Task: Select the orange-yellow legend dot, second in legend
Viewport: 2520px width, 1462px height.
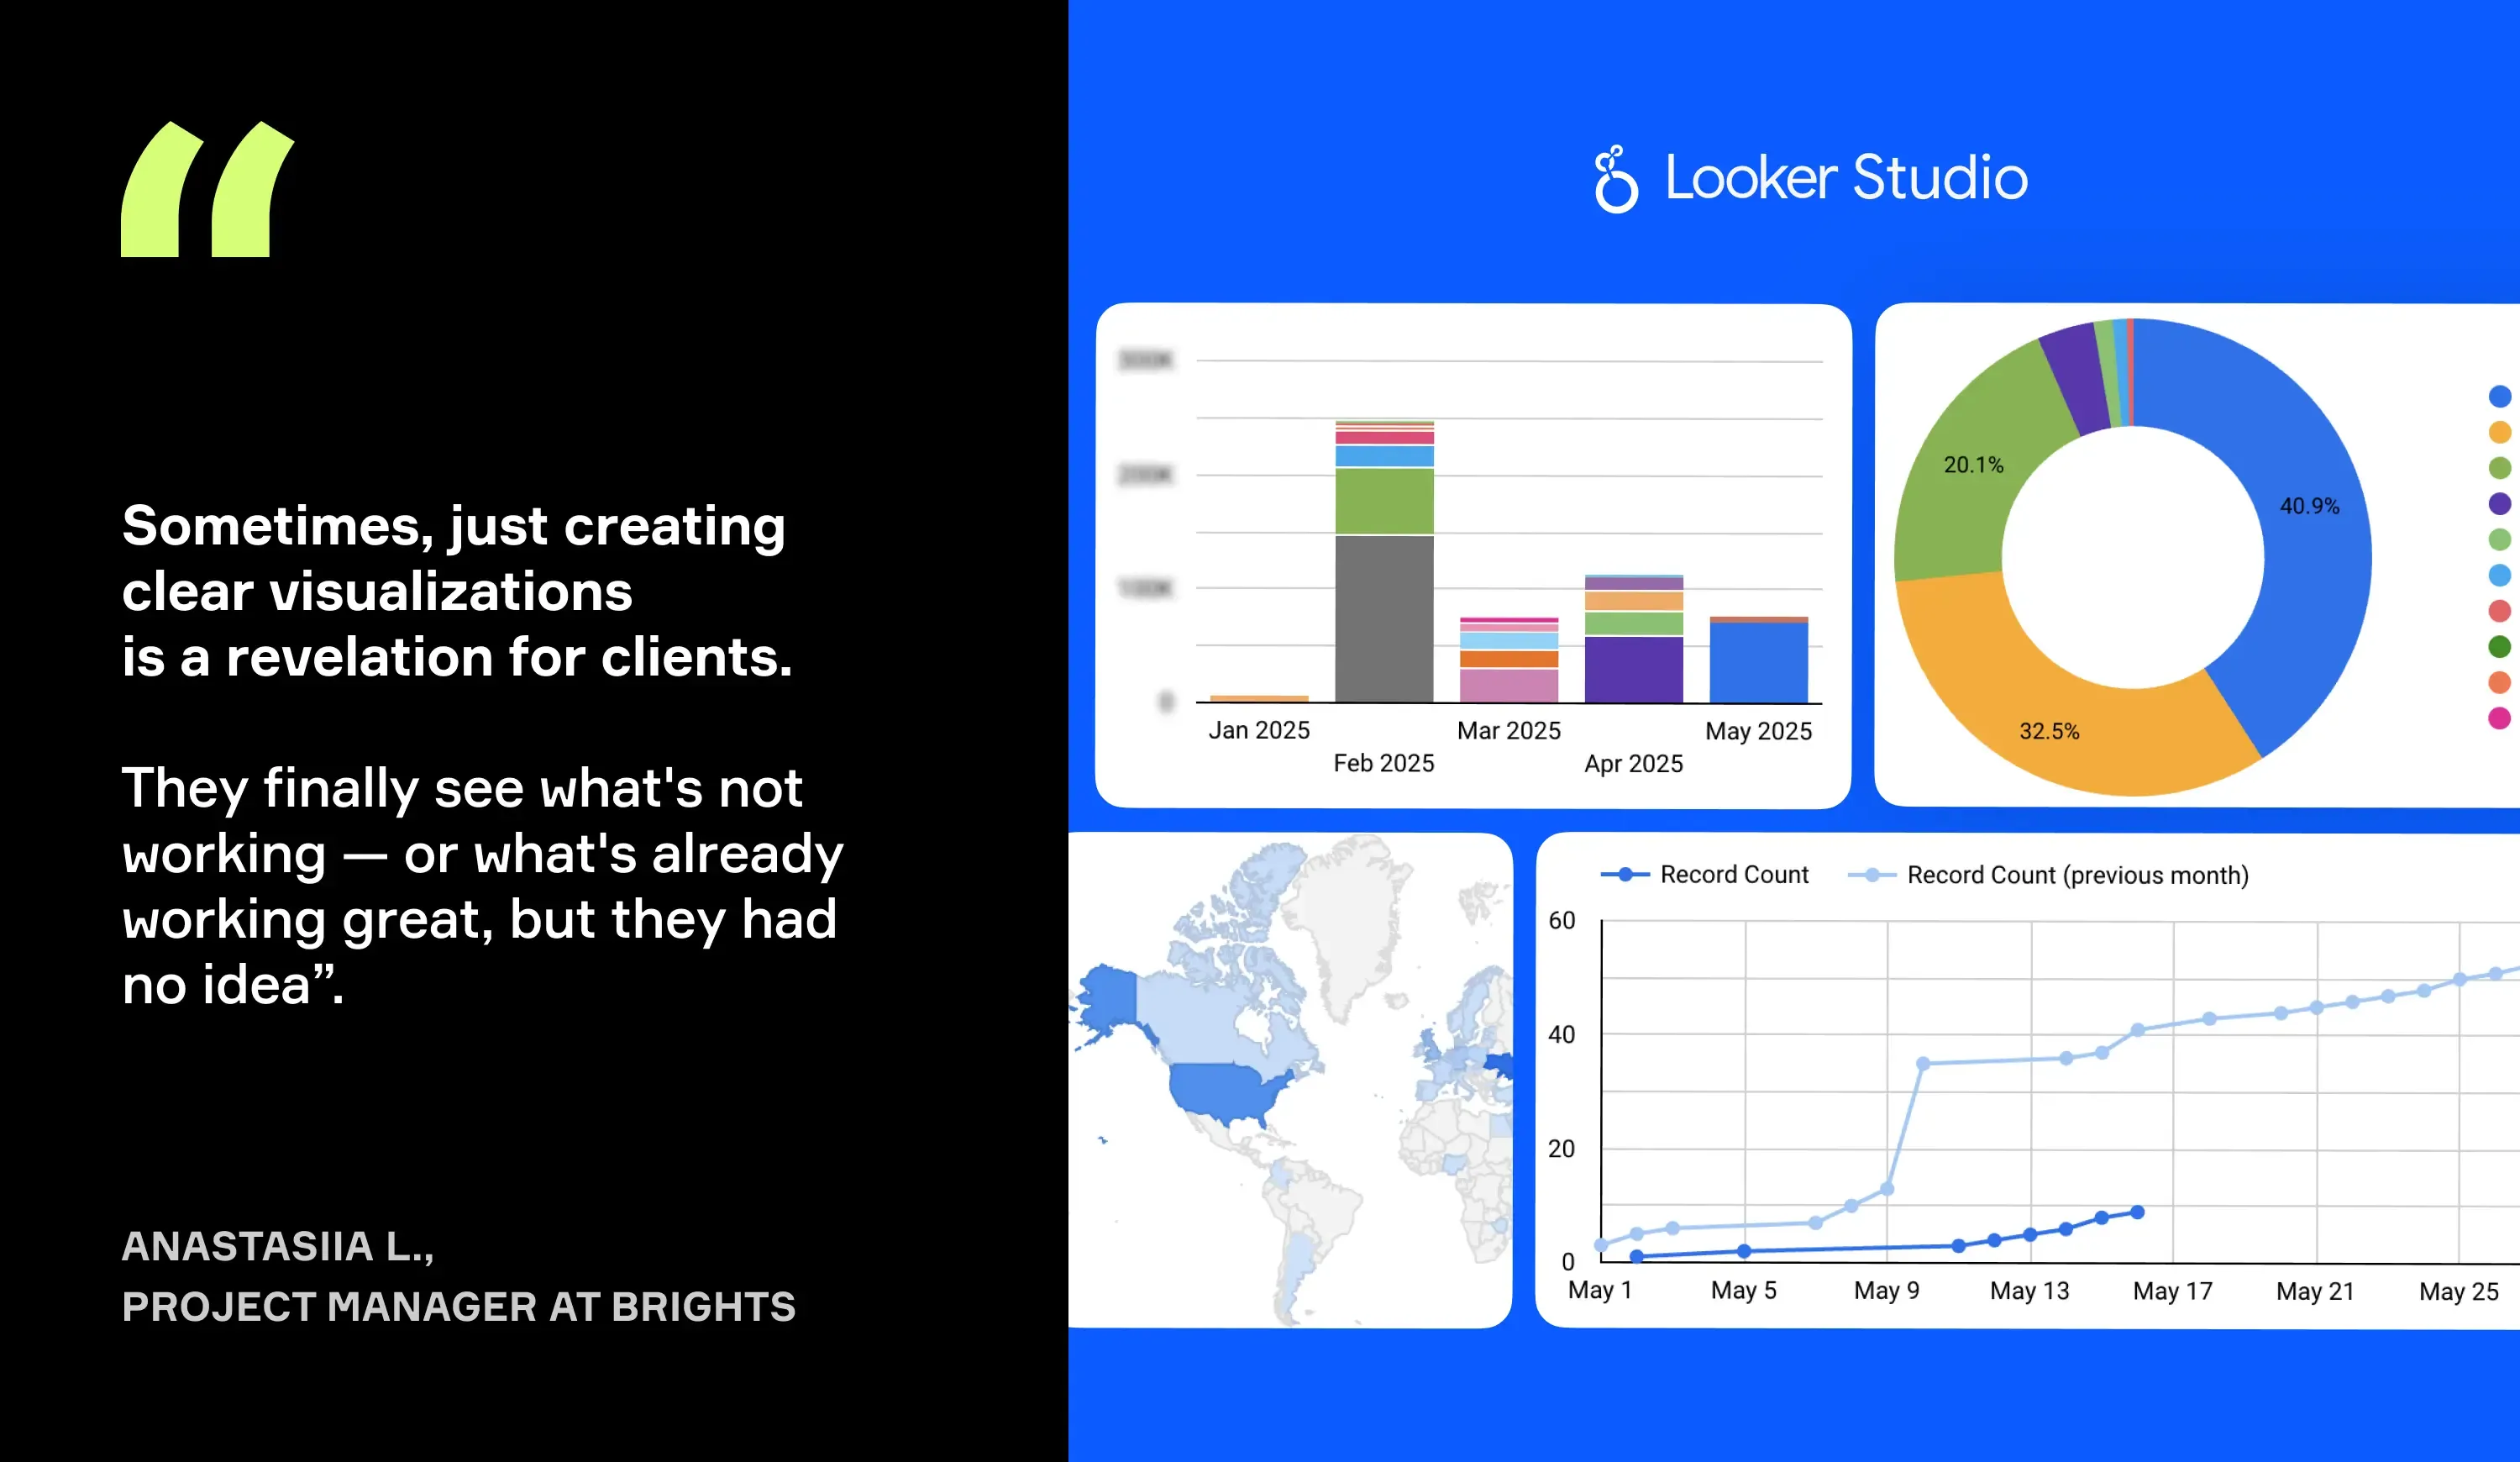Action: click(x=2499, y=432)
